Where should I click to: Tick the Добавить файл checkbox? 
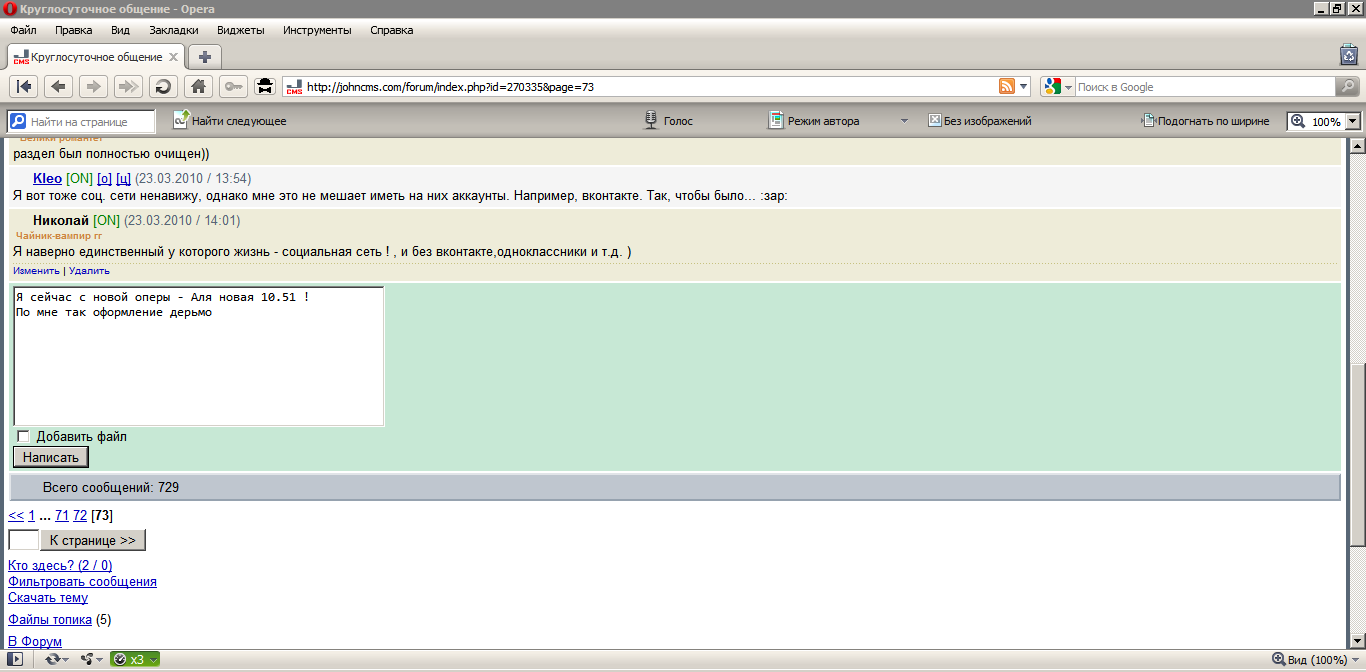tap(24, 436)
